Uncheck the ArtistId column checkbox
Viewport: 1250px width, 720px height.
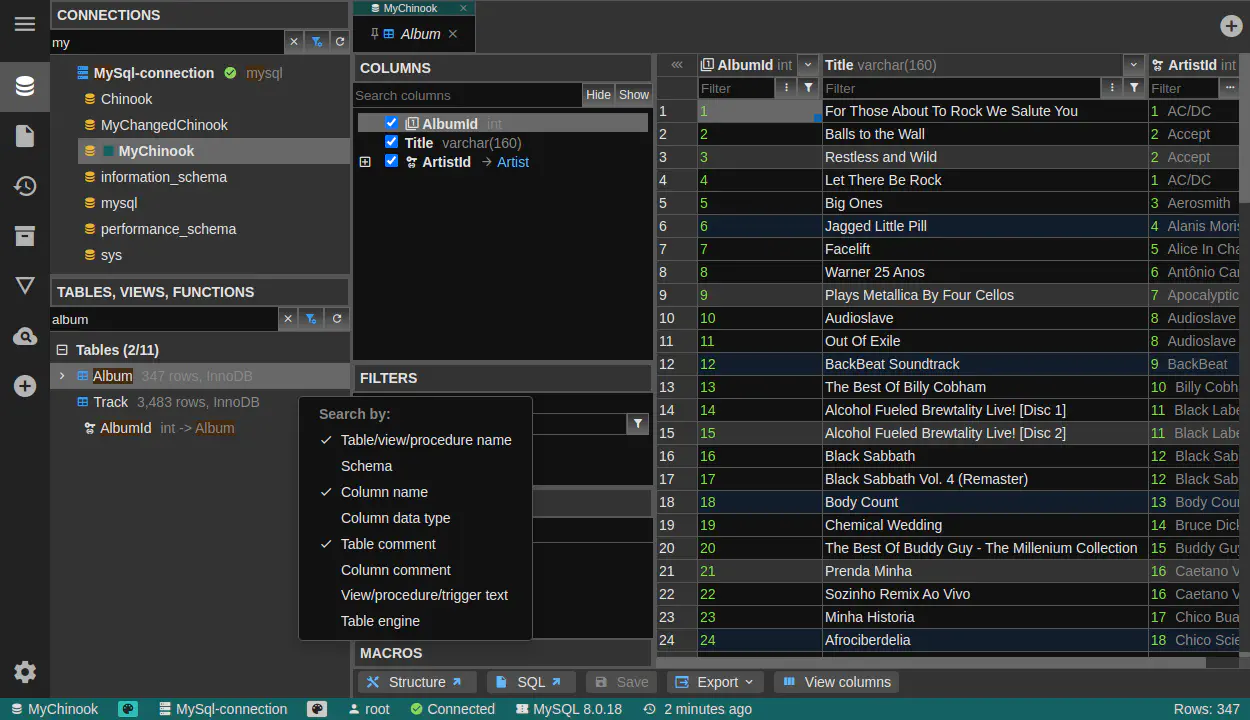tap(391, 161)
